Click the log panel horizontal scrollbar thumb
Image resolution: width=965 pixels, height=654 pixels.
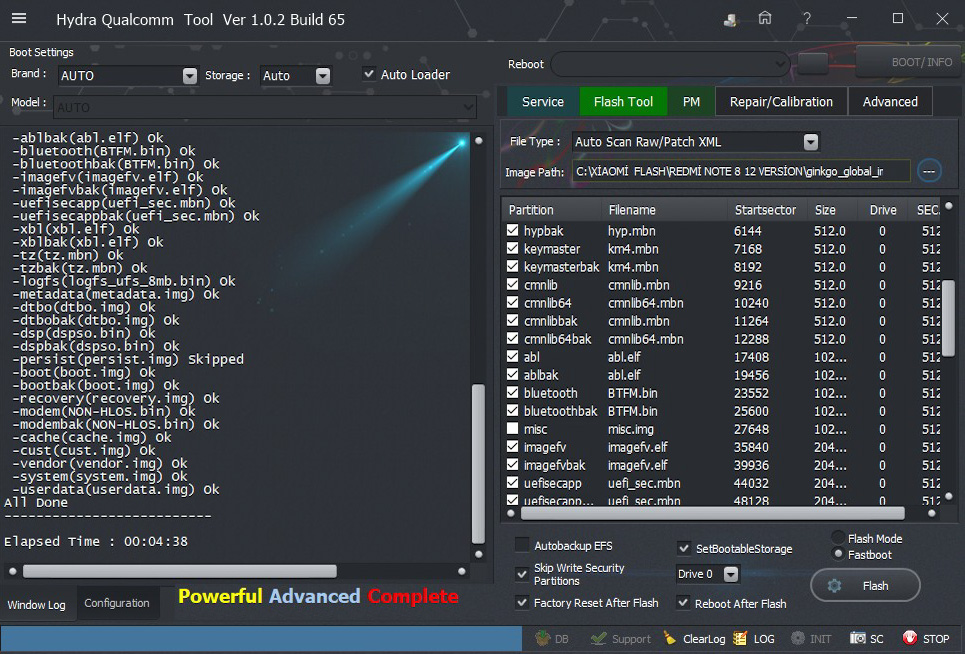(180, 571)
